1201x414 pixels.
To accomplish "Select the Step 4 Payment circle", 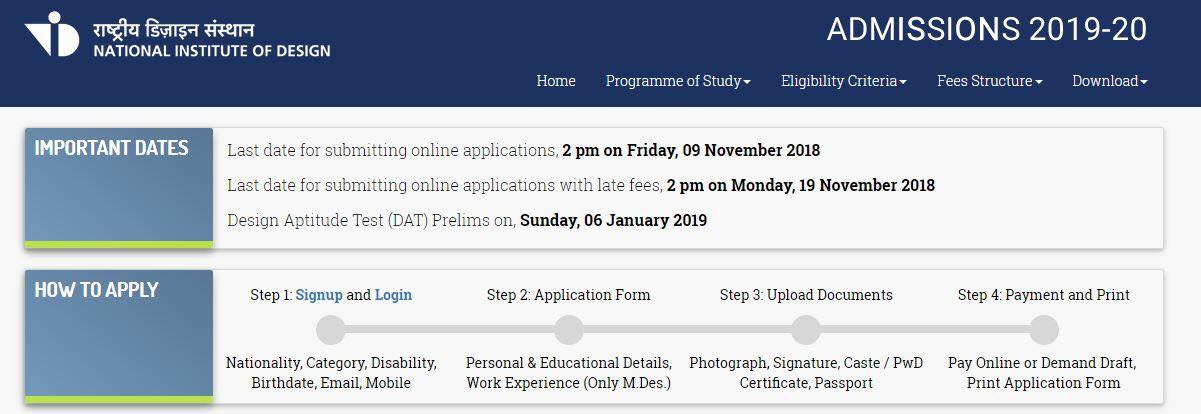I will pyautogui.click(x=1043, y=329).
